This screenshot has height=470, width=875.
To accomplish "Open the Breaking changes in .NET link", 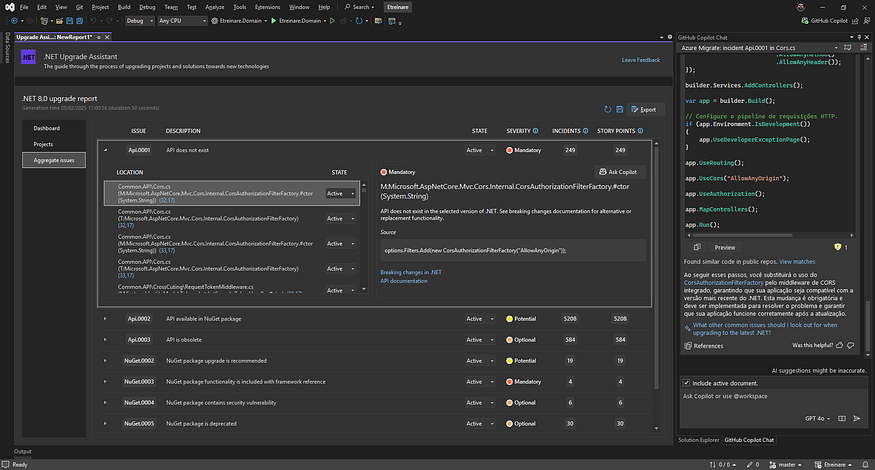I will [410, 272].
